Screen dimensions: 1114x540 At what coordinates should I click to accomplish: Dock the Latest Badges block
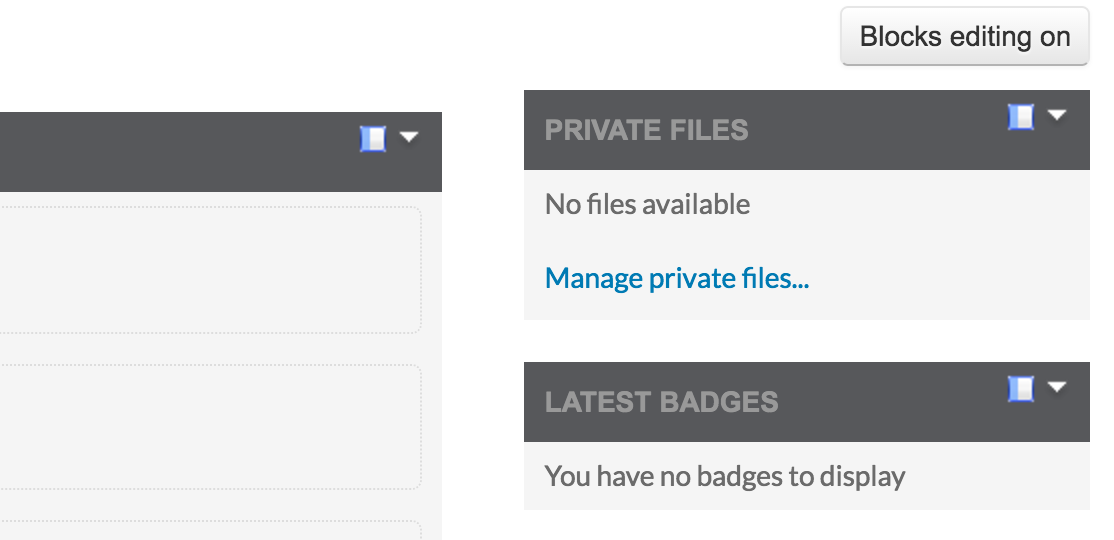1021,389
